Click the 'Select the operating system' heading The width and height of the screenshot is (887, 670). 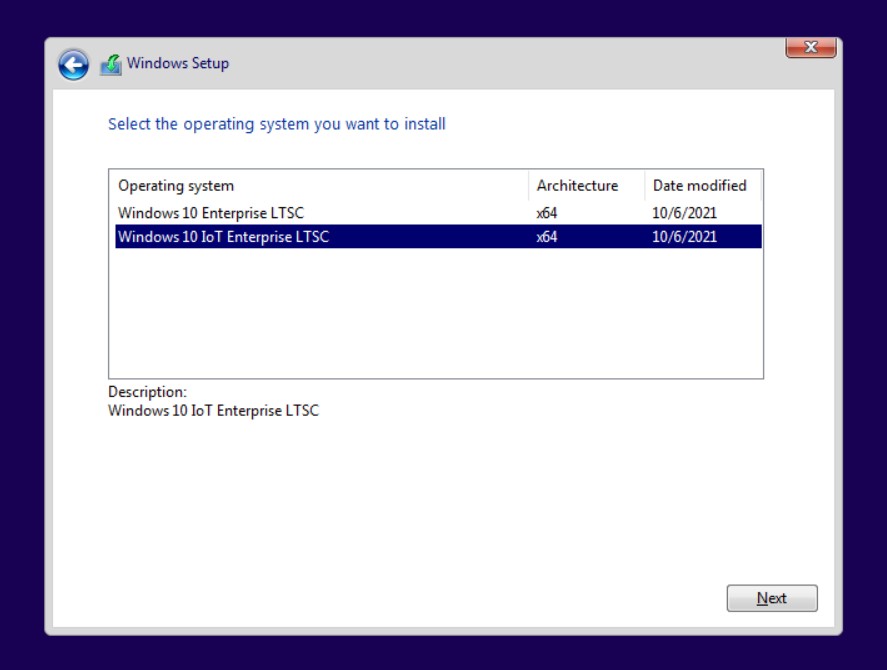click(x=277, y=124)
